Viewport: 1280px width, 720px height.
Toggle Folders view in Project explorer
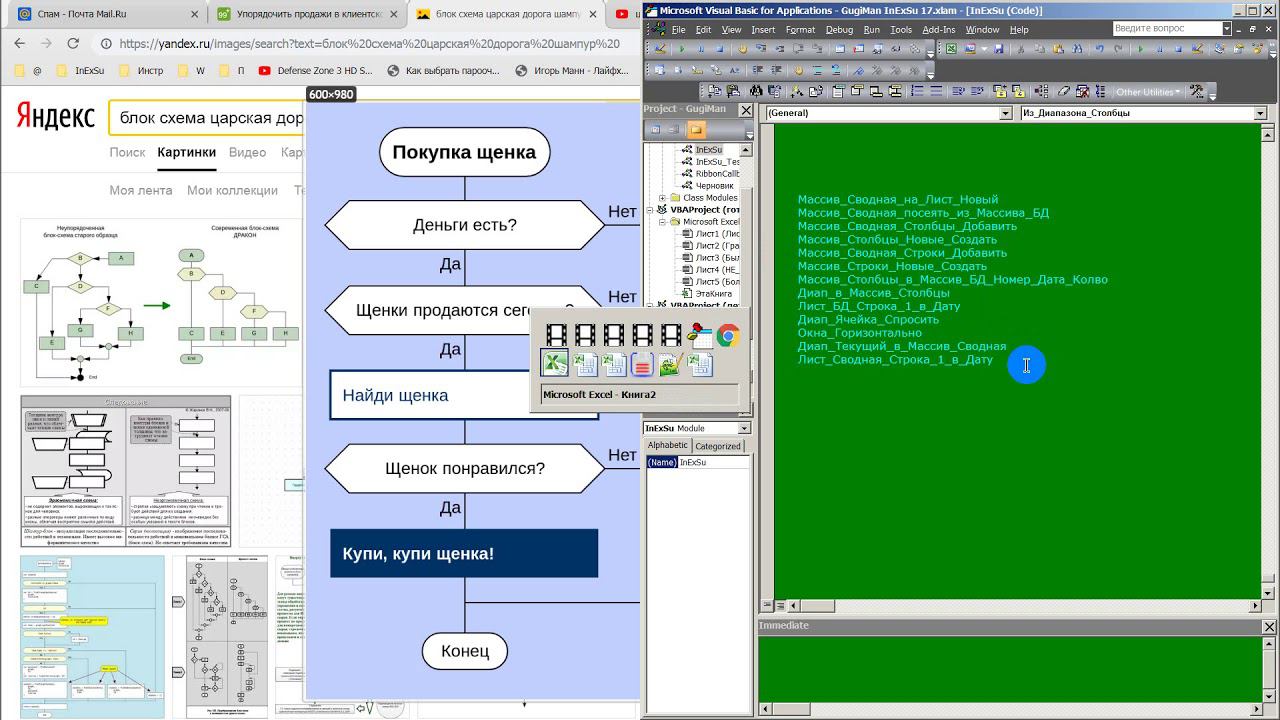(x=696, y=130)
